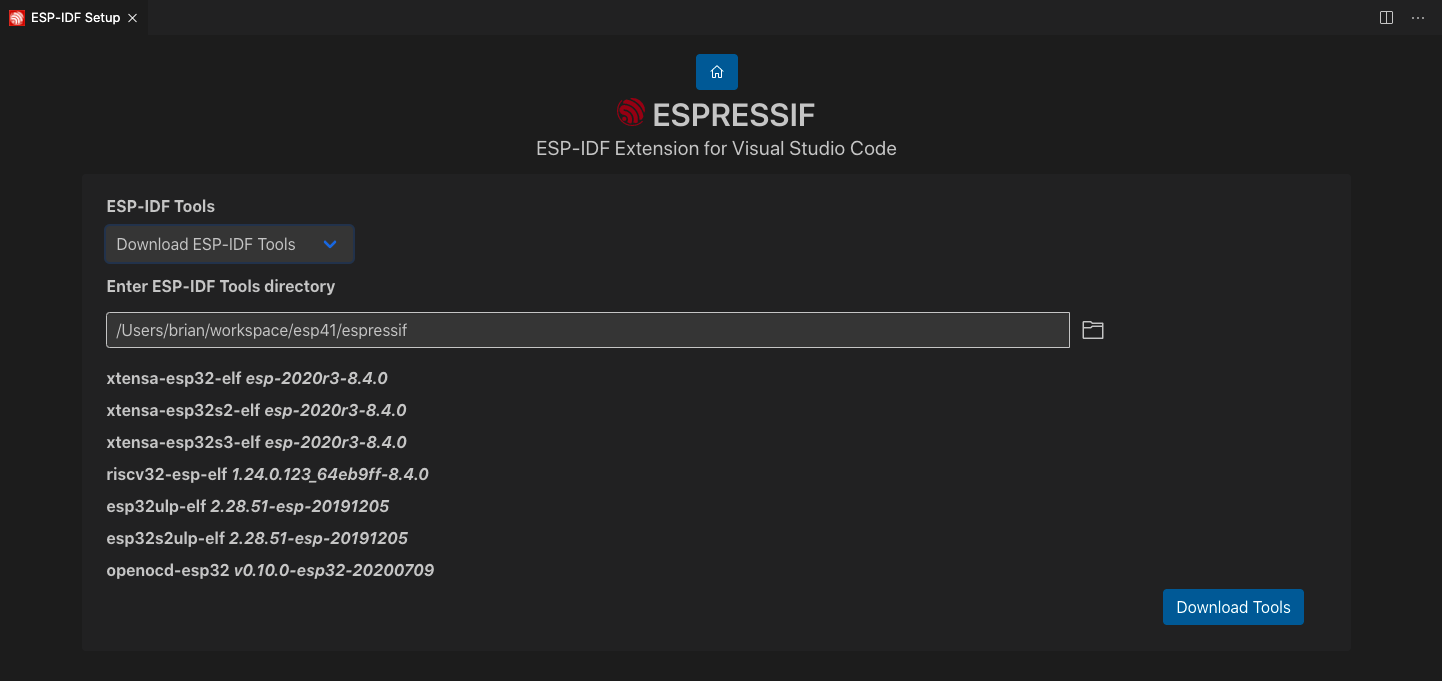Open the More Actions ellipsis menu
This screenshot has width=1442, height=681.
(1418, 17)
